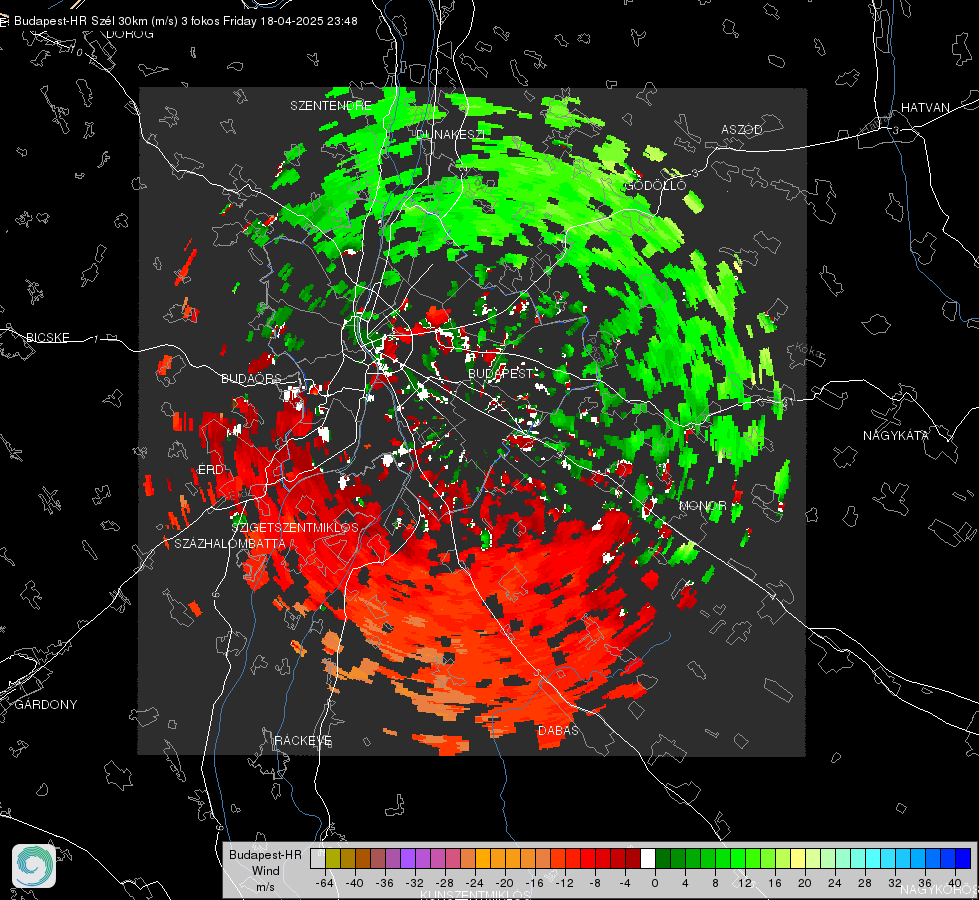Select the white 0 m/s legend swatch

[648, 859]
